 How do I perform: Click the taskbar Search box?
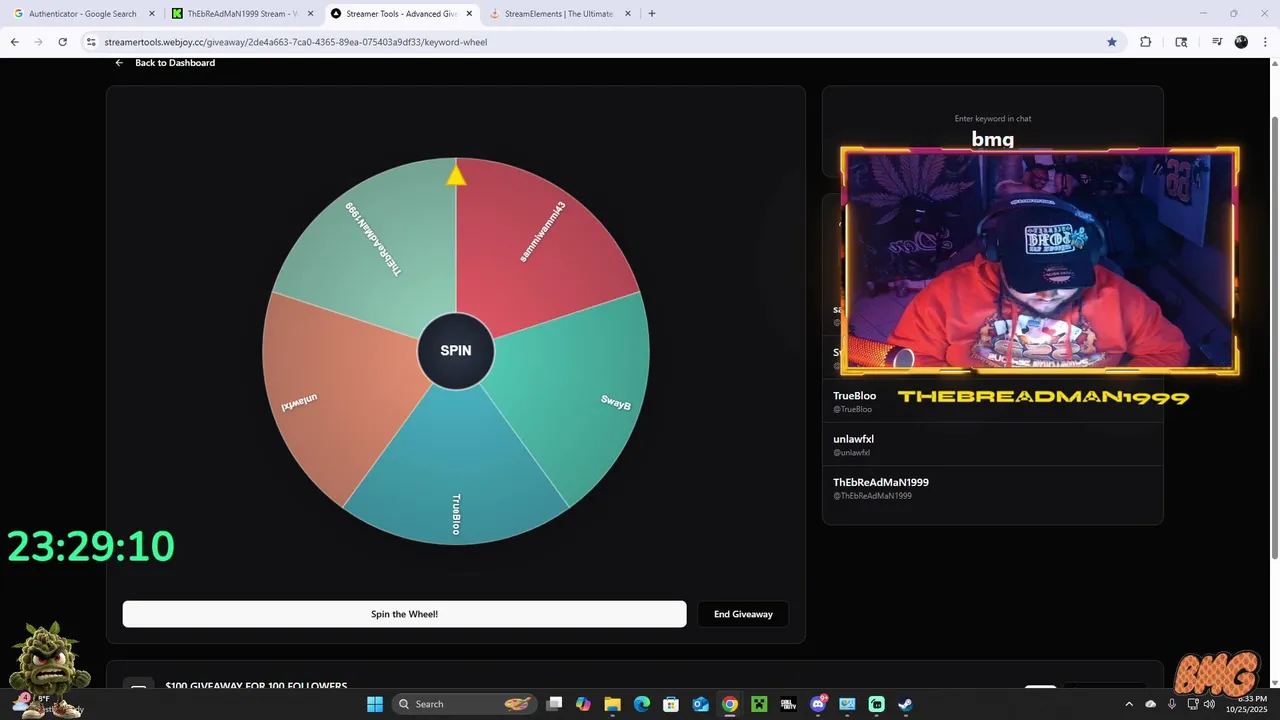(x=466, y=704)
